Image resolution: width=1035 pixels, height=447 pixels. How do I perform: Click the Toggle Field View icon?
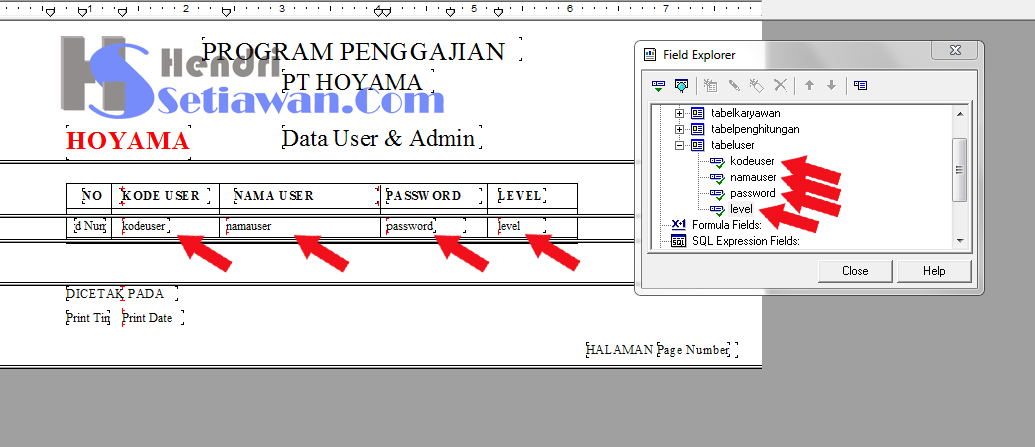pyautogui.click(x=860, y=85)
